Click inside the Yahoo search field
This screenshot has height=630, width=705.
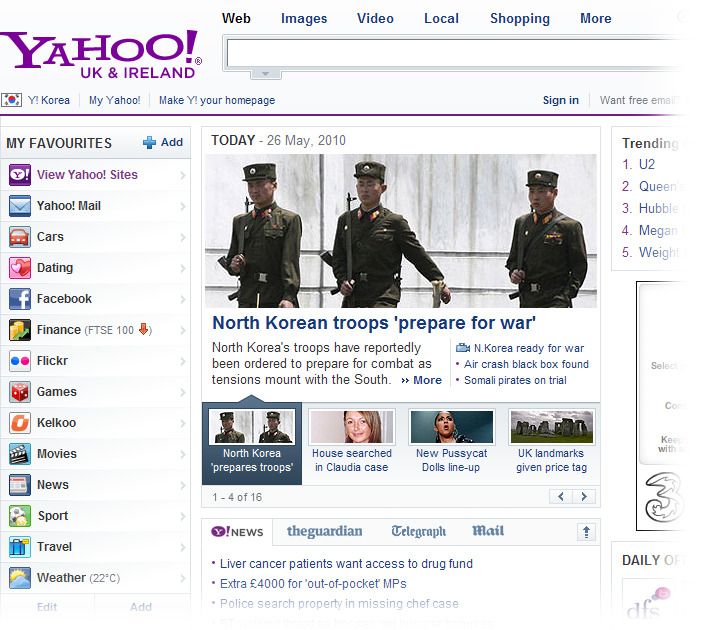(x=454, y=53)
